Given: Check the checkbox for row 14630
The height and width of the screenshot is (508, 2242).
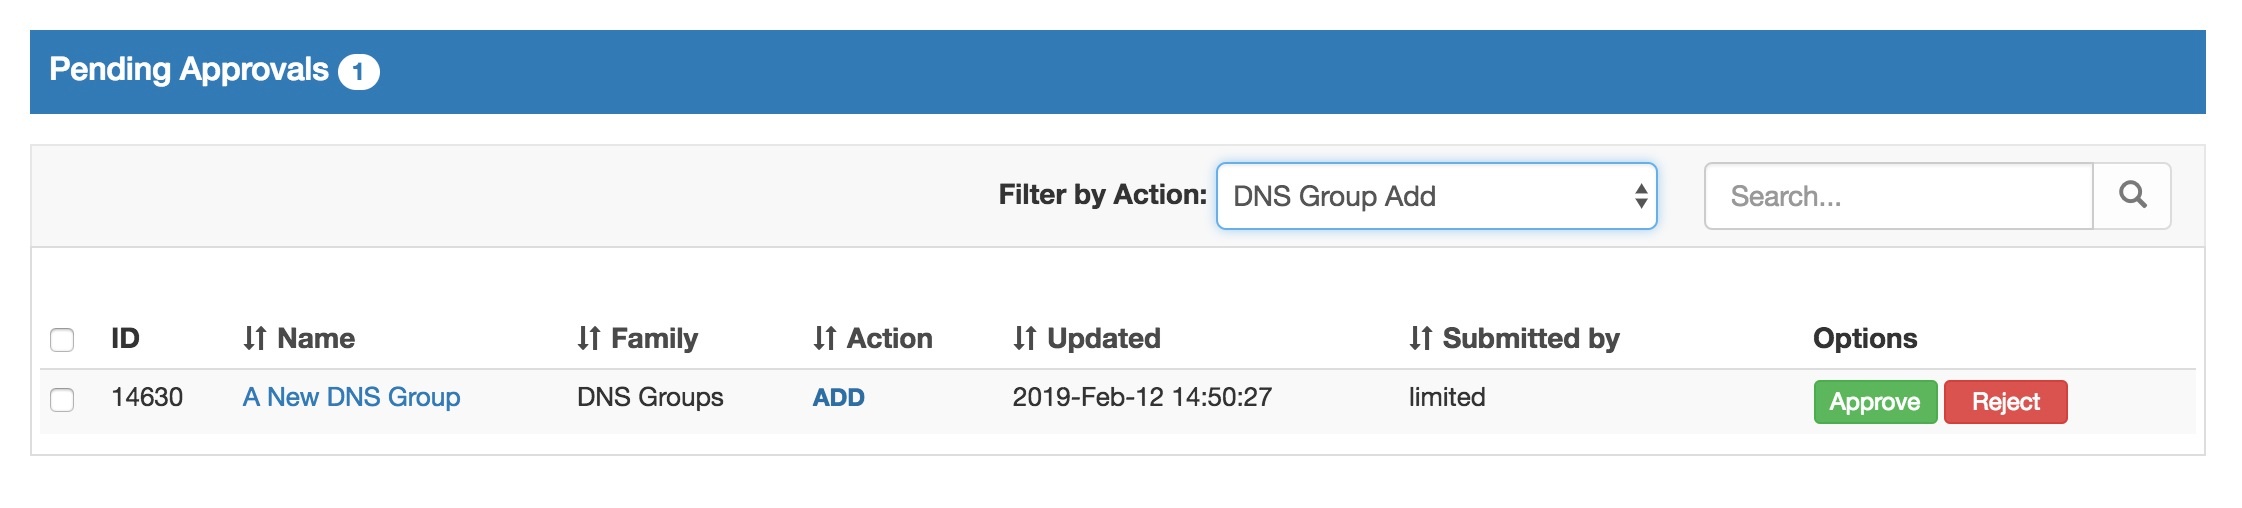Looking at the screenshot, I should (x=62, y=400).
